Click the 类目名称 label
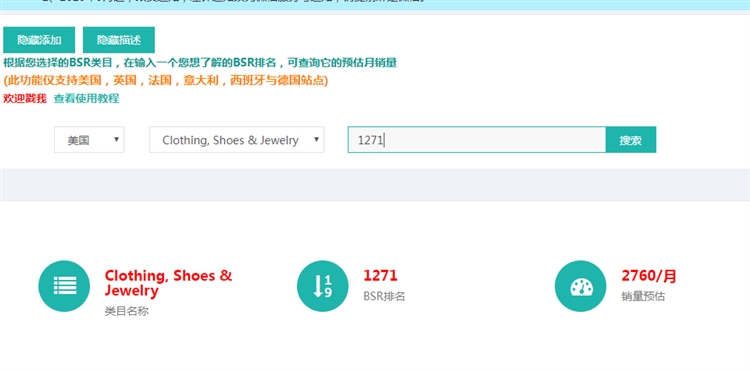The width and height of the screenshot is (750, 371). 127,311
